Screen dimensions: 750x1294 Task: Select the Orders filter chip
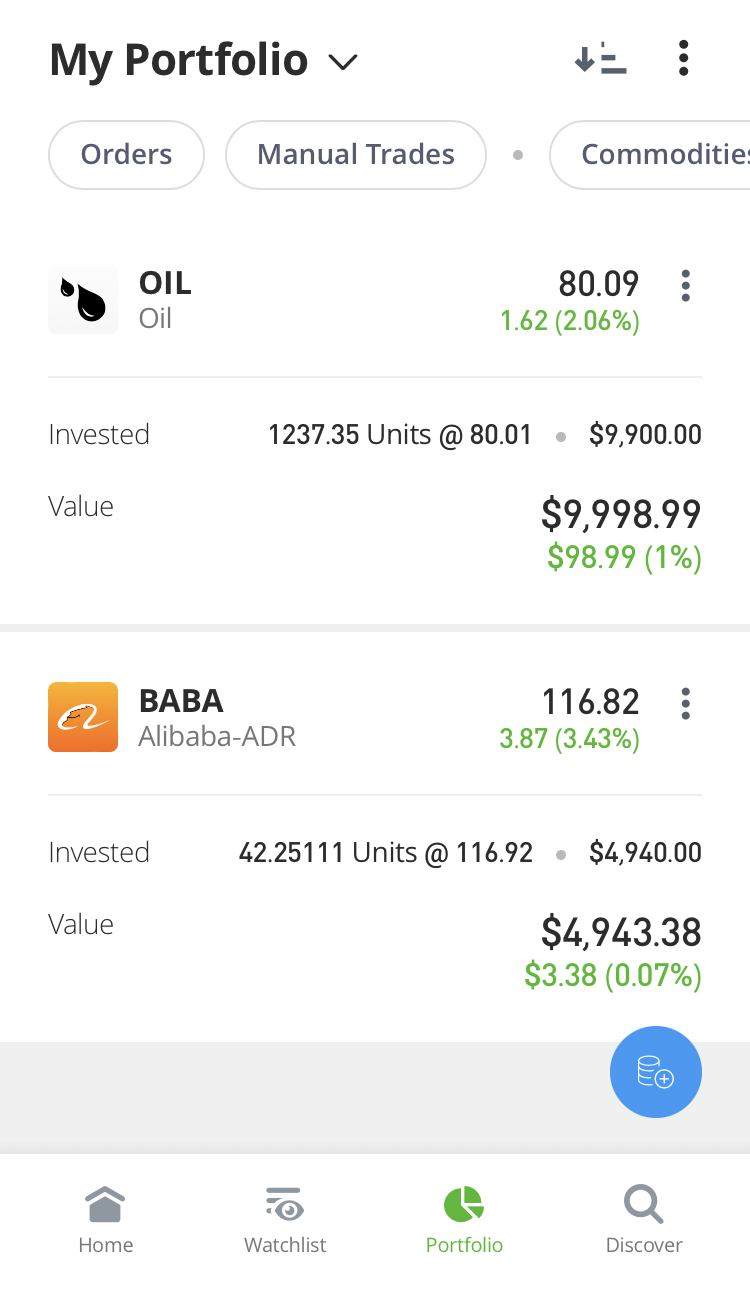click(126, 155)
